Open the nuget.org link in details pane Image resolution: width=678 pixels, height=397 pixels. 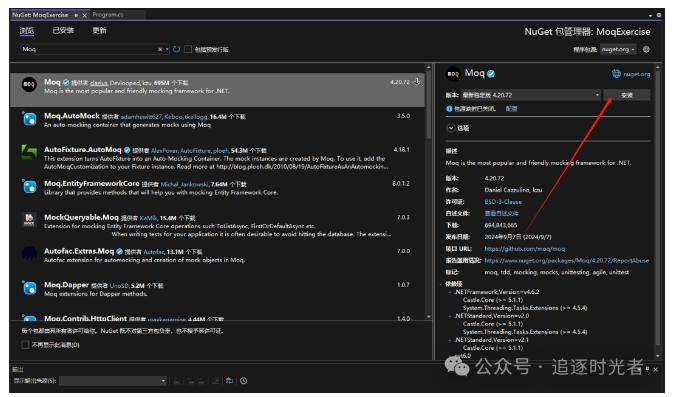click(x=636, y=74)
